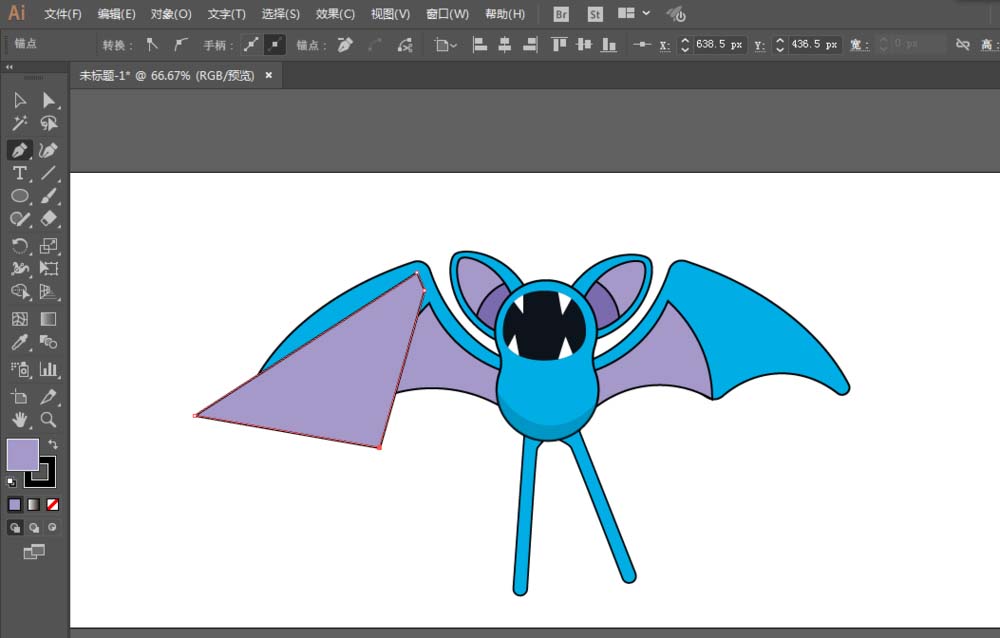Select the Symbol Sprayer tool
Screen dimensions: 1000x638
click(20, 369)
